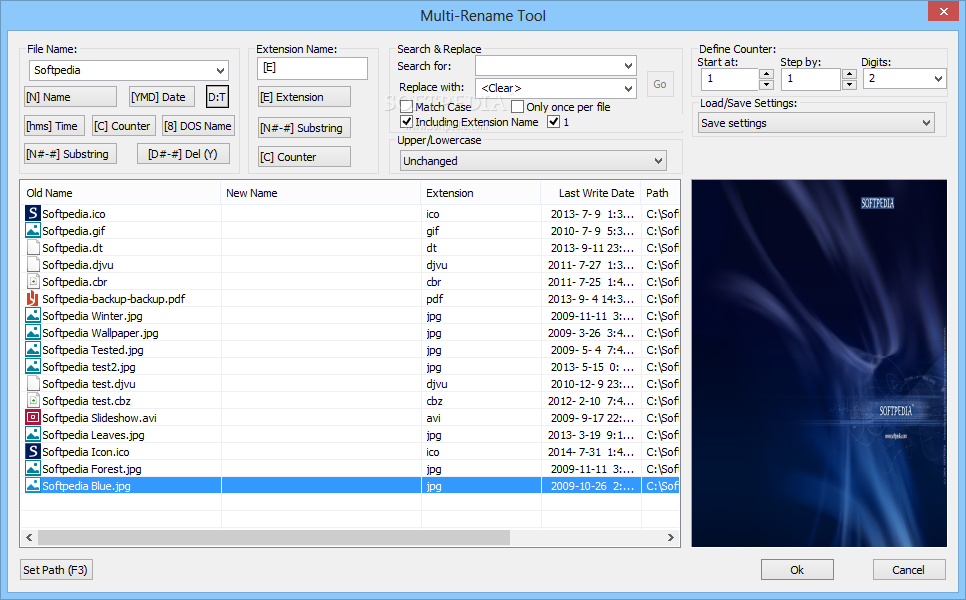Screen dimensions: 966x600
Task: Insert the [8] DOS Name placeholder
Action: click(198, 126)
